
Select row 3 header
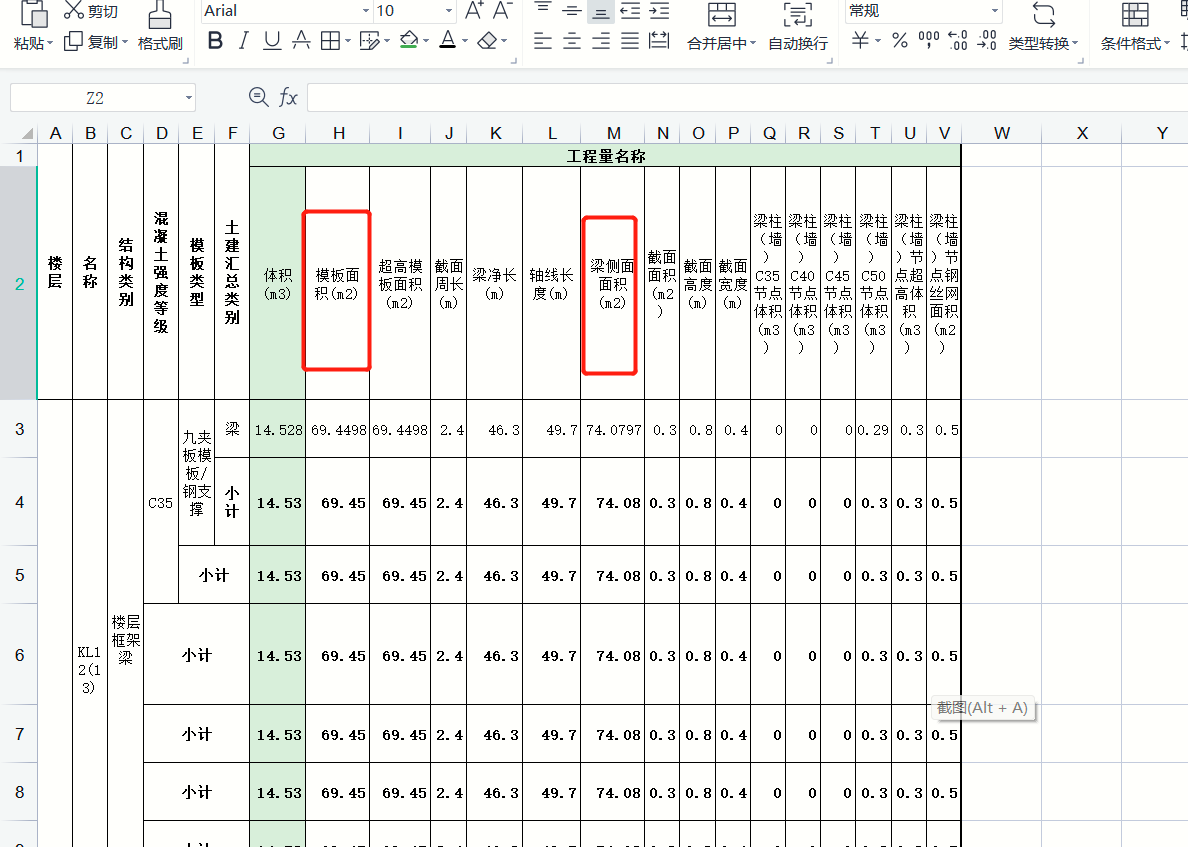point(19,429)
